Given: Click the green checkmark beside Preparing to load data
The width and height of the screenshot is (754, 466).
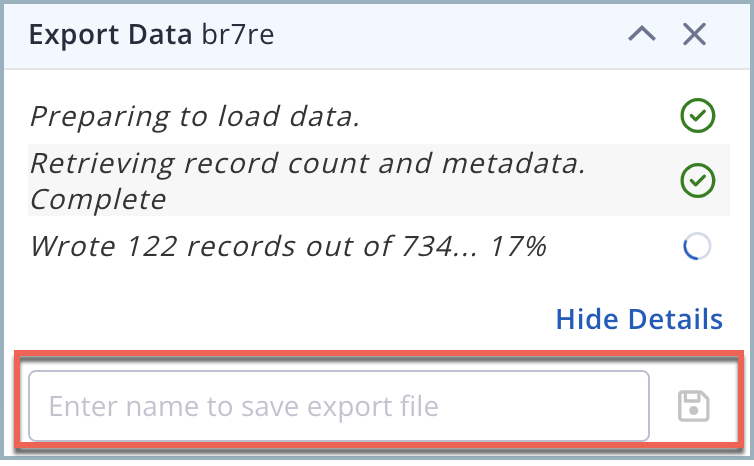Looking at the screenshot, I should 697,117.
